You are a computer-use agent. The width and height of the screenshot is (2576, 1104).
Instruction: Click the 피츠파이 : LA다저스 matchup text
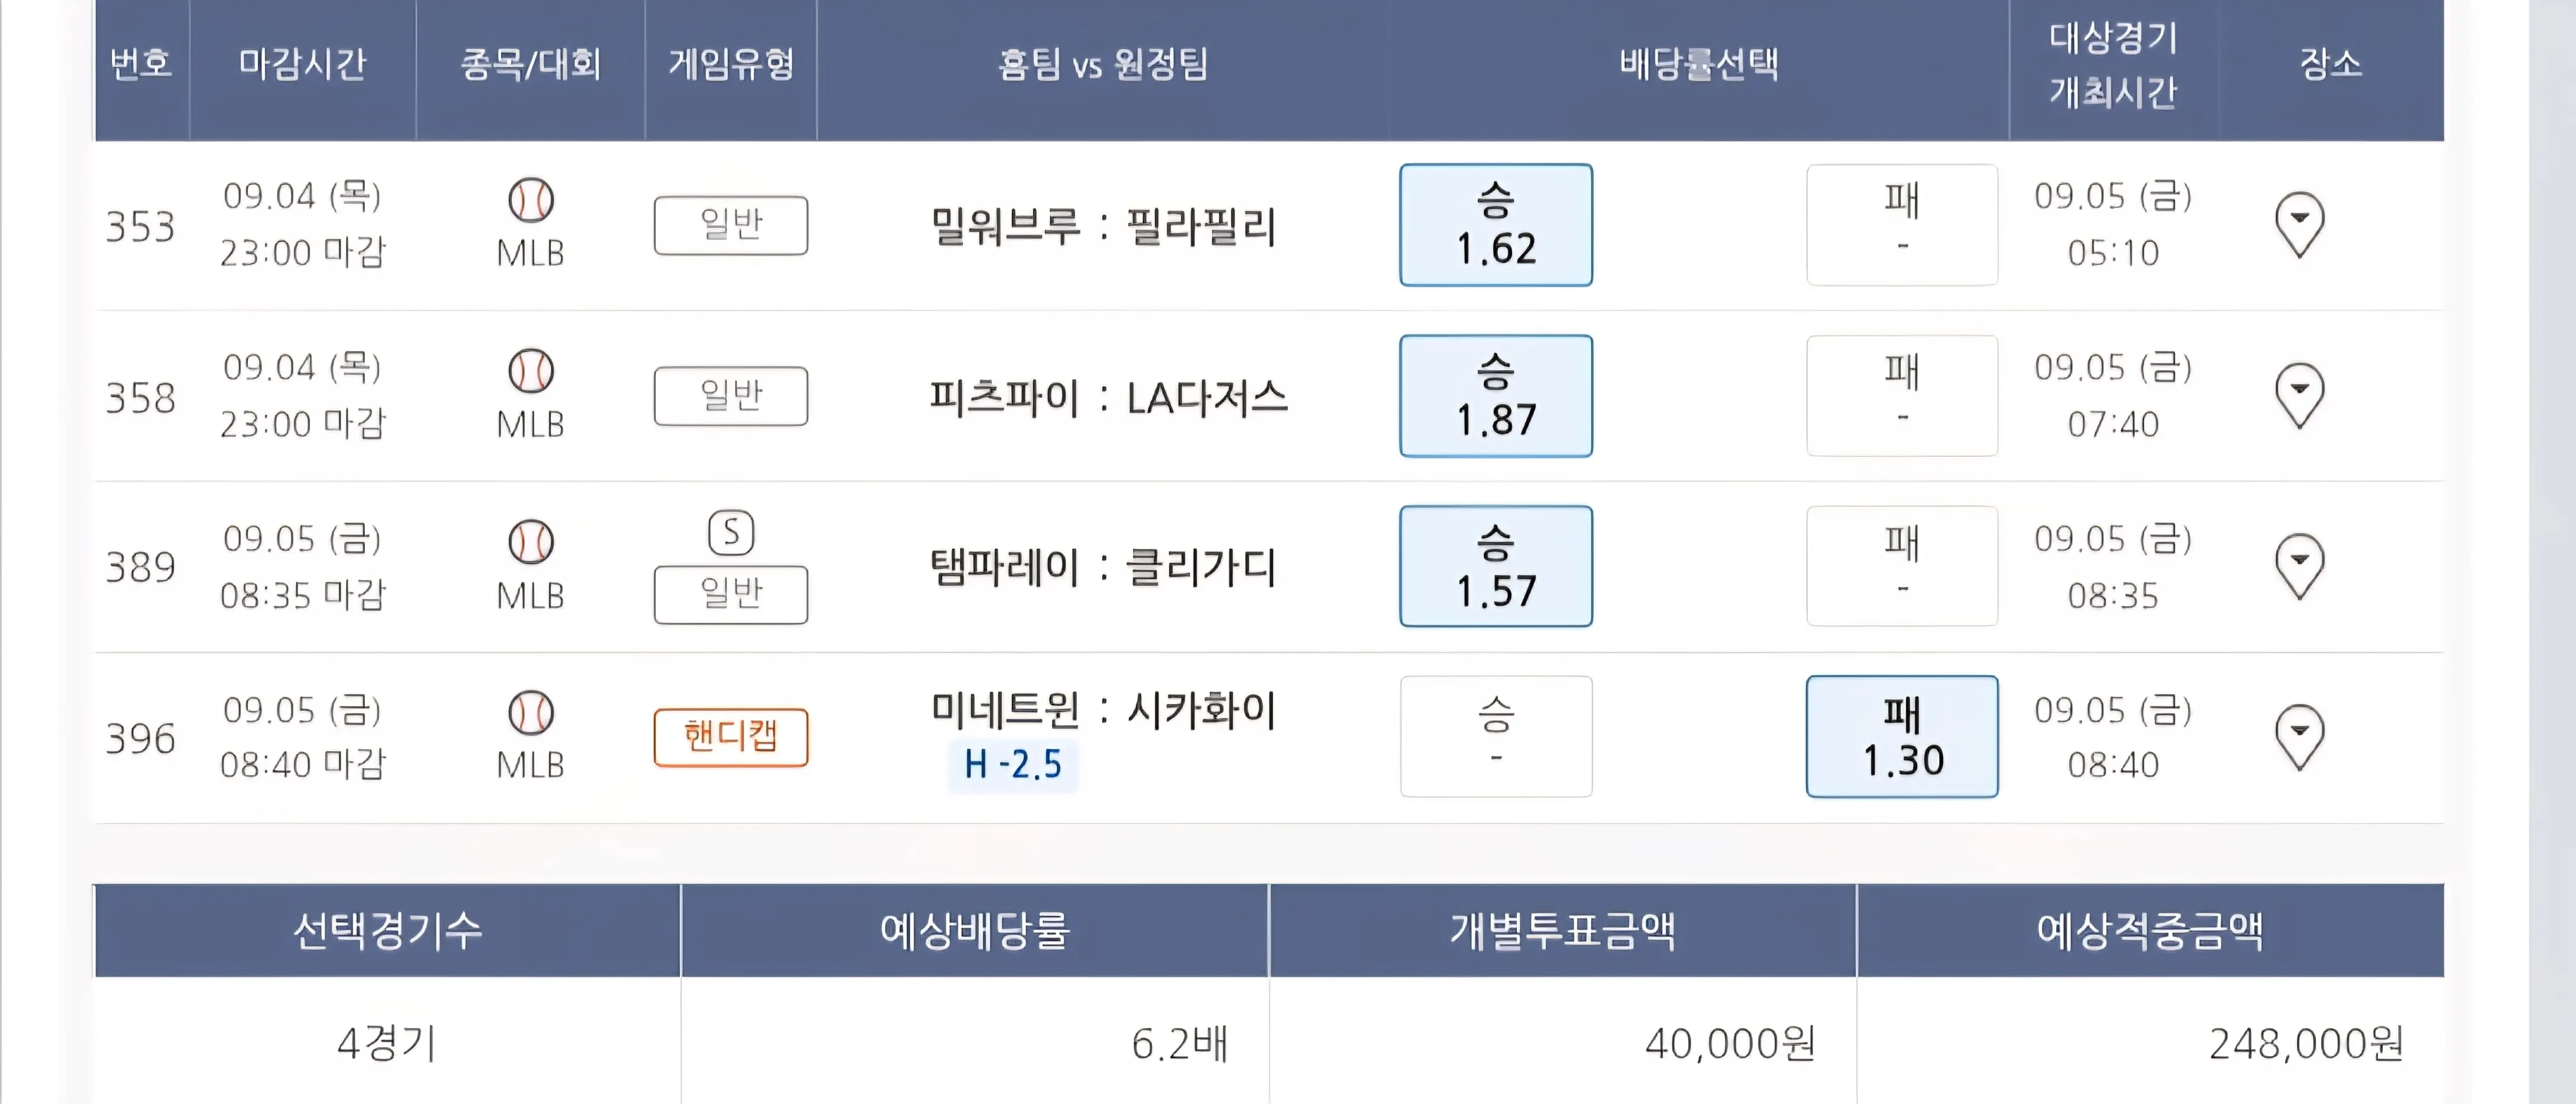1108,397
